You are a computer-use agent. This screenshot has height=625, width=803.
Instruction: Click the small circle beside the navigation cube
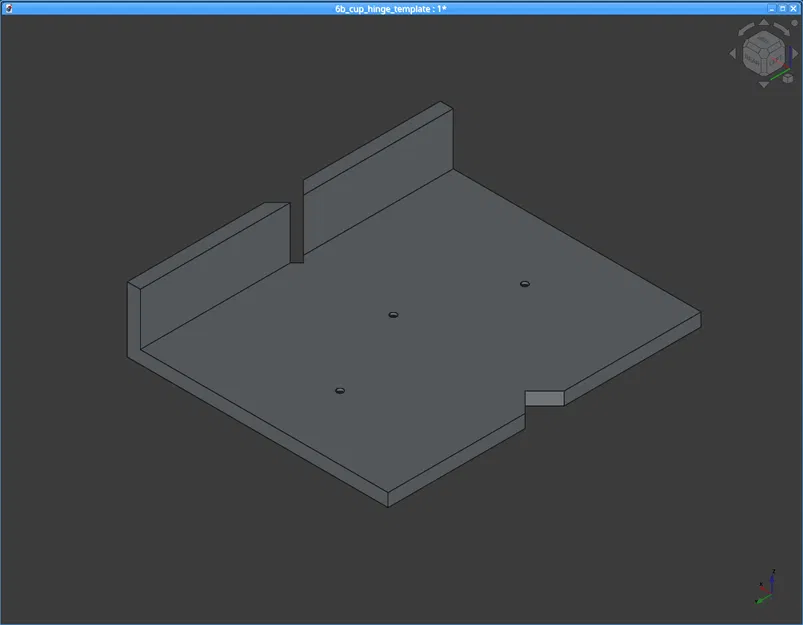pos(794,23)
